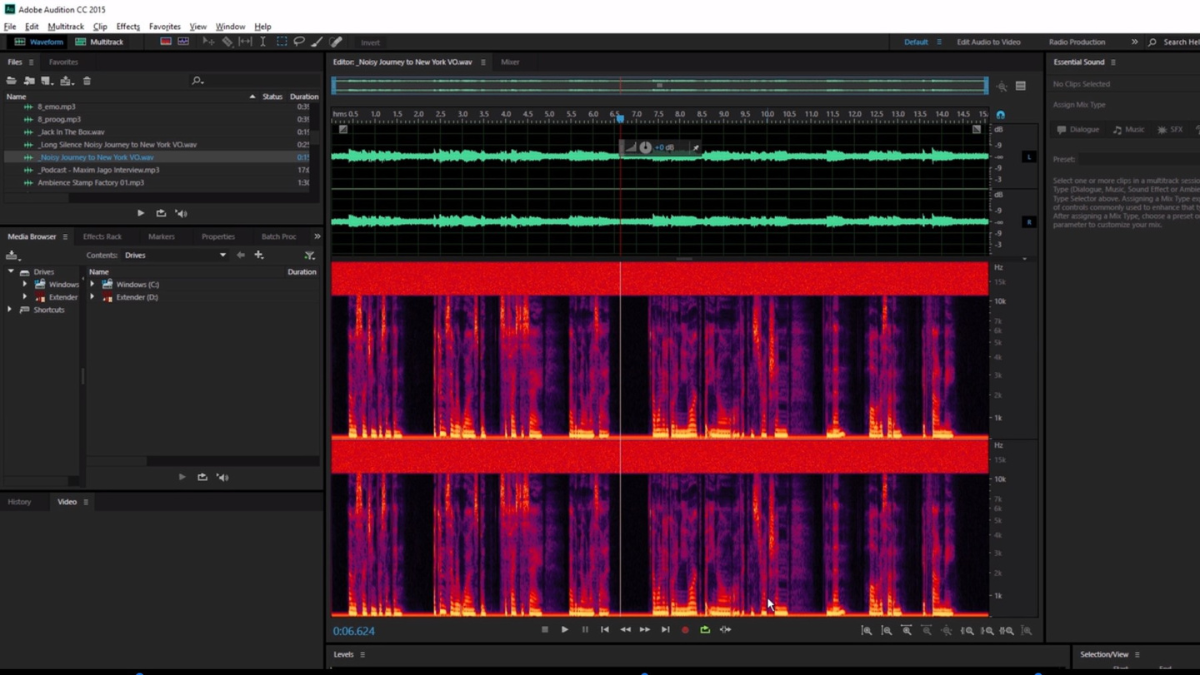Open the Contents Drives dropdown
The height and width of the screenshot is (675, 1200).
222,255
